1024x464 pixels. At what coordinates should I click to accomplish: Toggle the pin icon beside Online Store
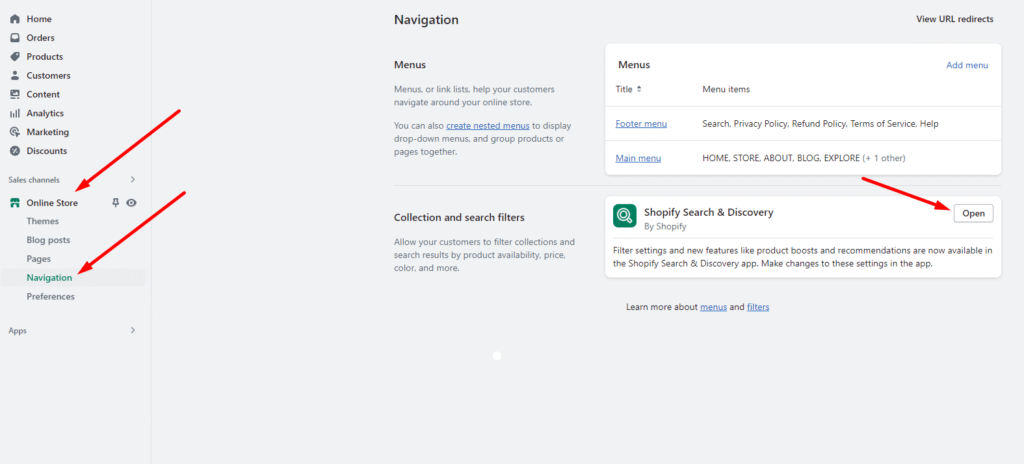coord(116,203)
